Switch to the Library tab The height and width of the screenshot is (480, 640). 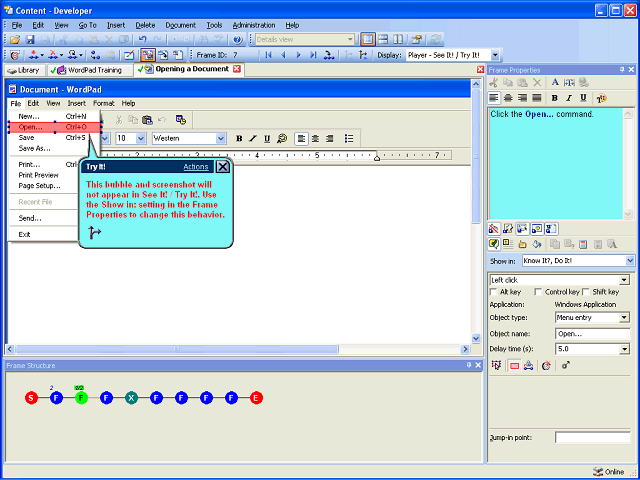pos(24,70)
